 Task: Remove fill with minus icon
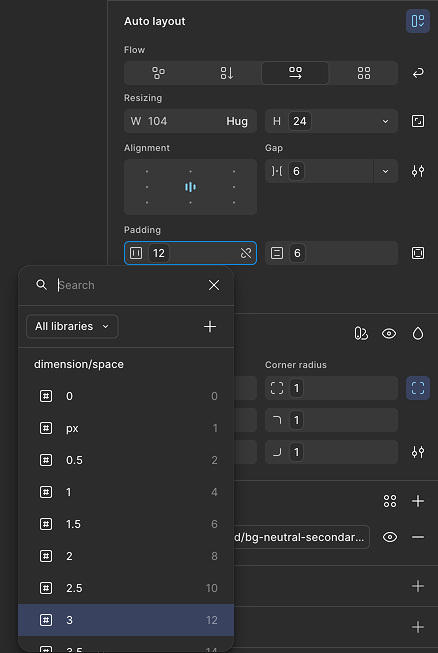pyautogui.click(x=418, y=537)
